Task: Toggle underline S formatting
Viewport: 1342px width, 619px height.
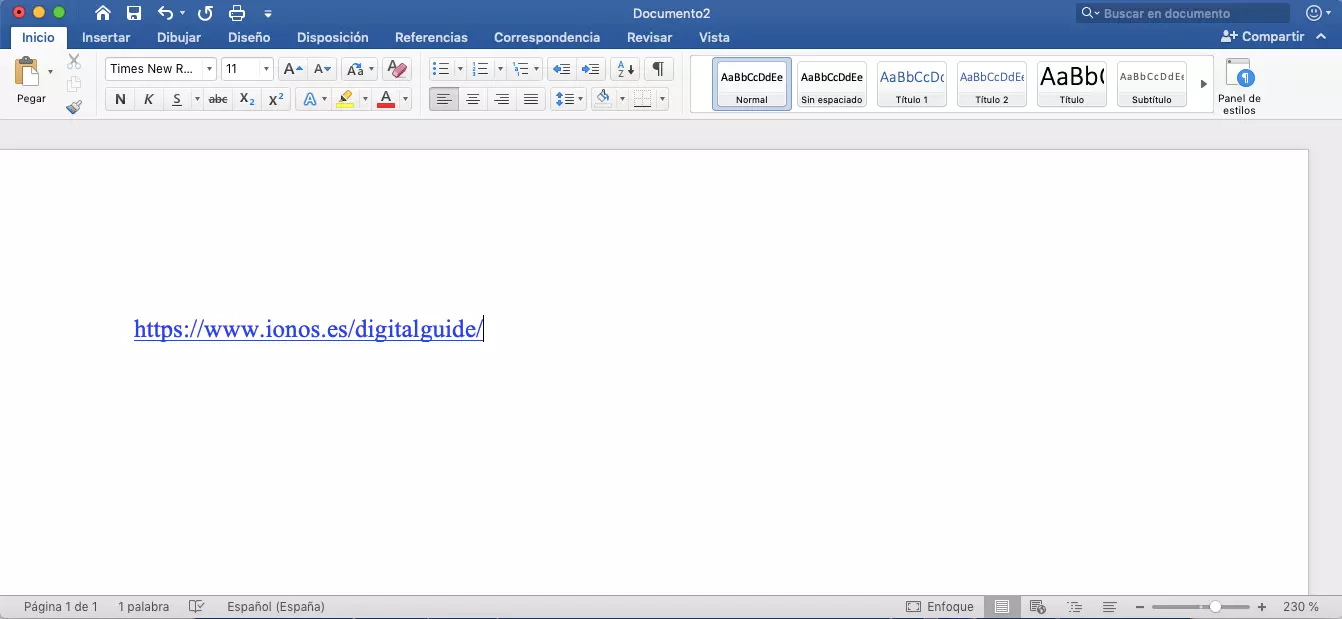Action: click(177, 99)
